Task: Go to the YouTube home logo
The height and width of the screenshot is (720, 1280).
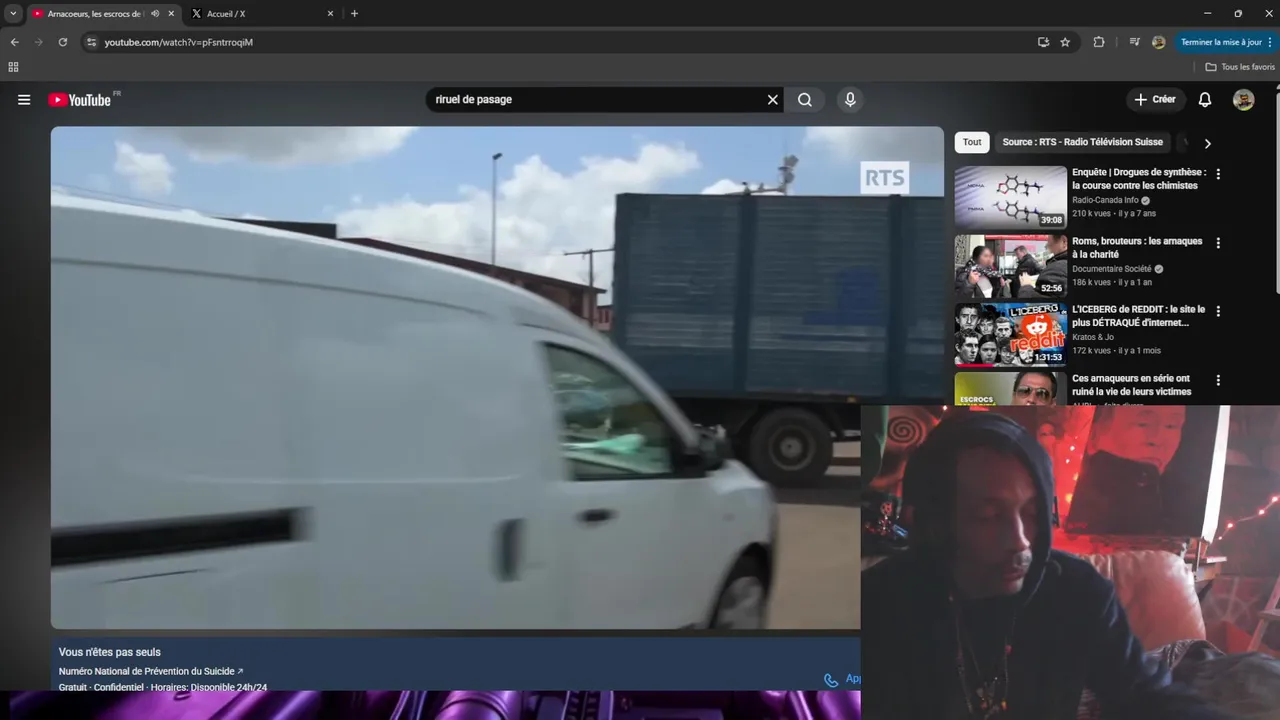Action: coord(80,100)
